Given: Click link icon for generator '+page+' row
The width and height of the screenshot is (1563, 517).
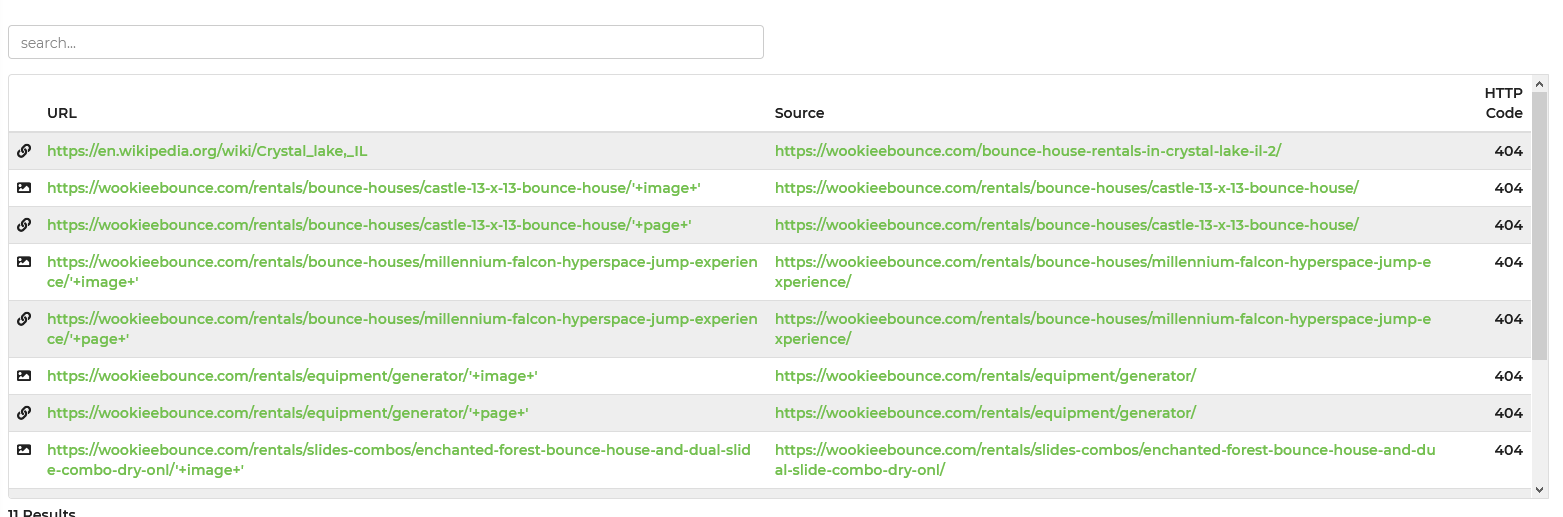Looking at the screenshot, I should point(24,413).
